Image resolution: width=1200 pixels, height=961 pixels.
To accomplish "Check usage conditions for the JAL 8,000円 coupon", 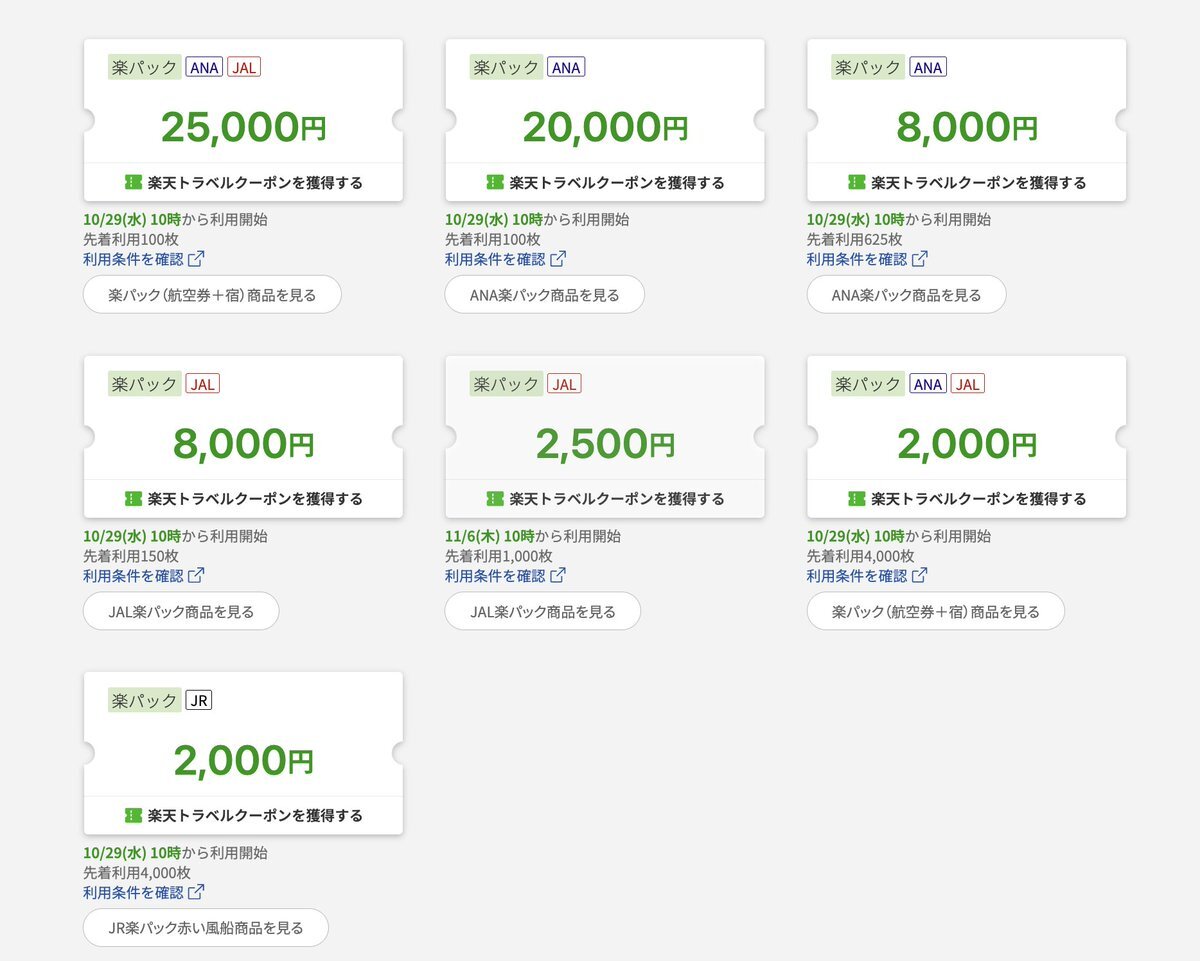I will pyautogui.click(x=133, y=575).
